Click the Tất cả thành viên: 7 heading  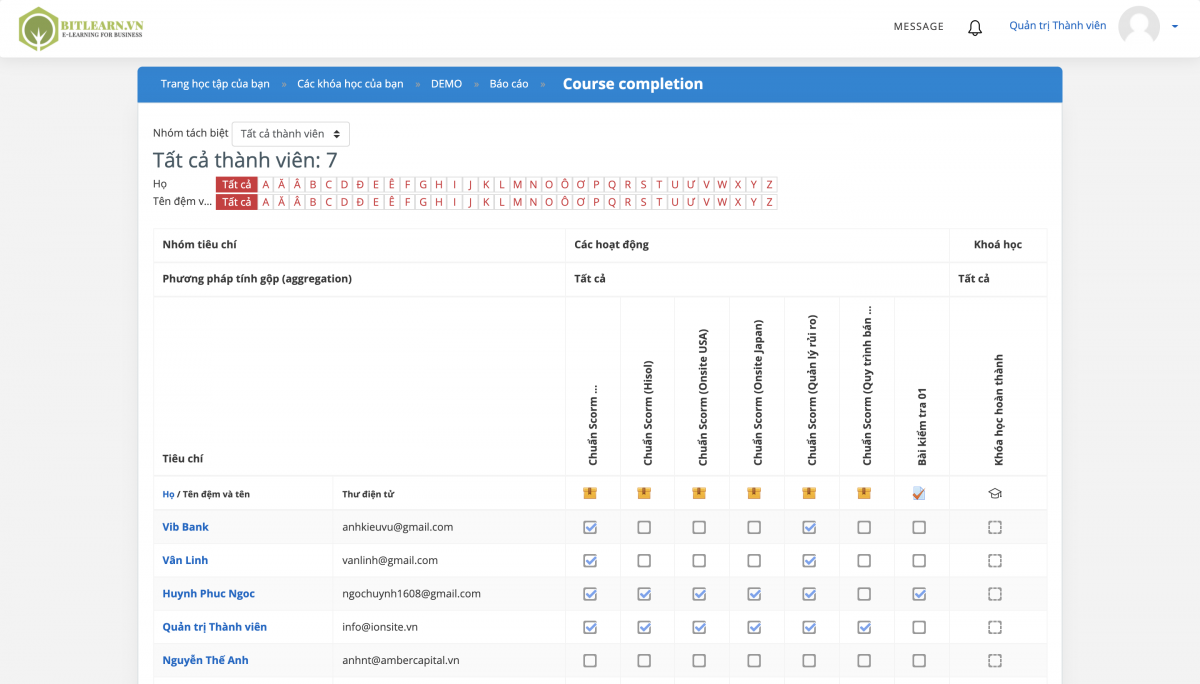pos(245,160)
